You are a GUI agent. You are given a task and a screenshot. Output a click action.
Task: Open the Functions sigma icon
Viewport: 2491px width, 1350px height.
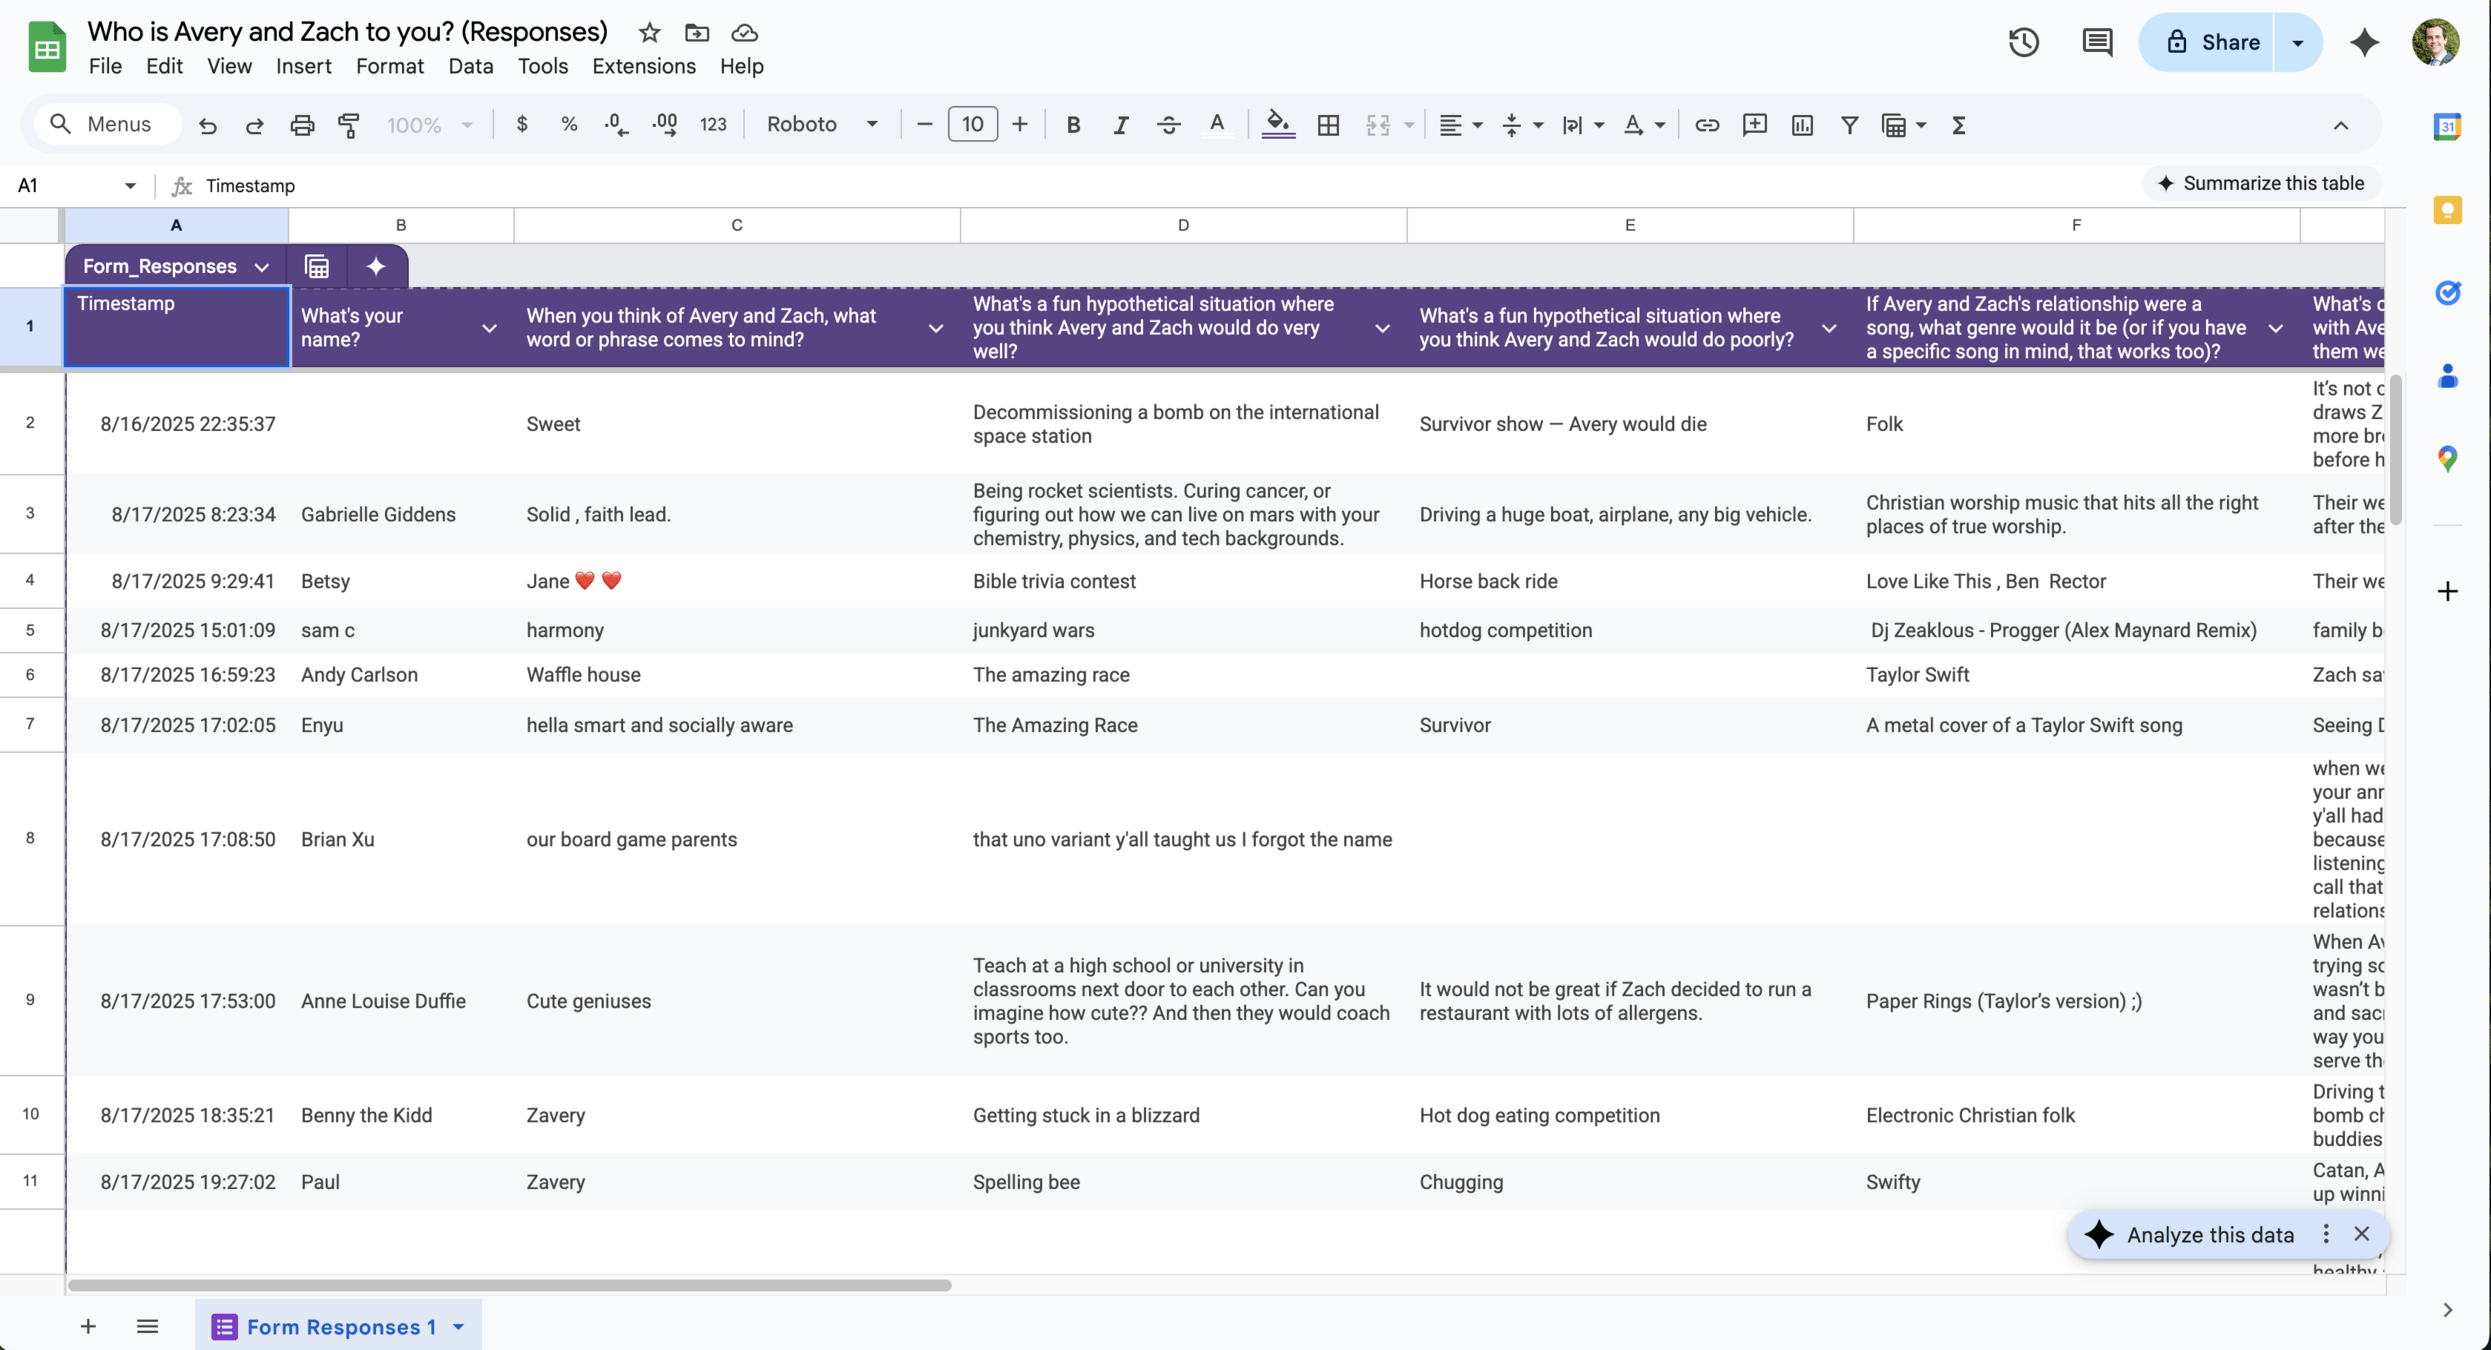point(1958,125)
